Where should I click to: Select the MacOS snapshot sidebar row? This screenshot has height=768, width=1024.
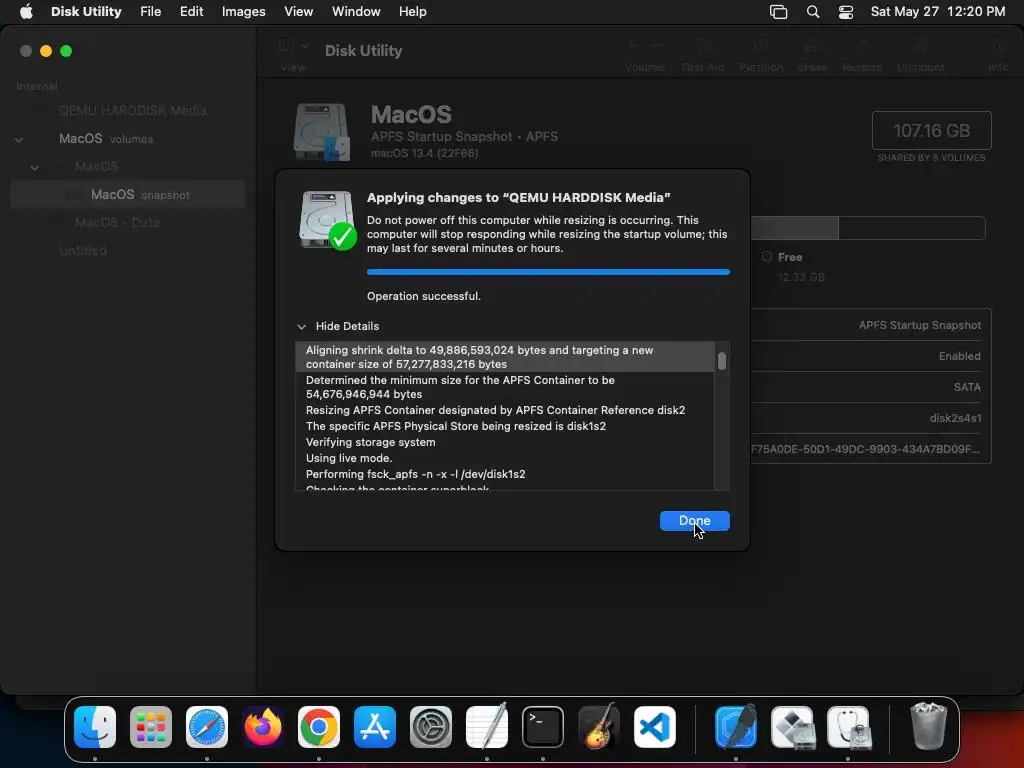pos(128,195)
